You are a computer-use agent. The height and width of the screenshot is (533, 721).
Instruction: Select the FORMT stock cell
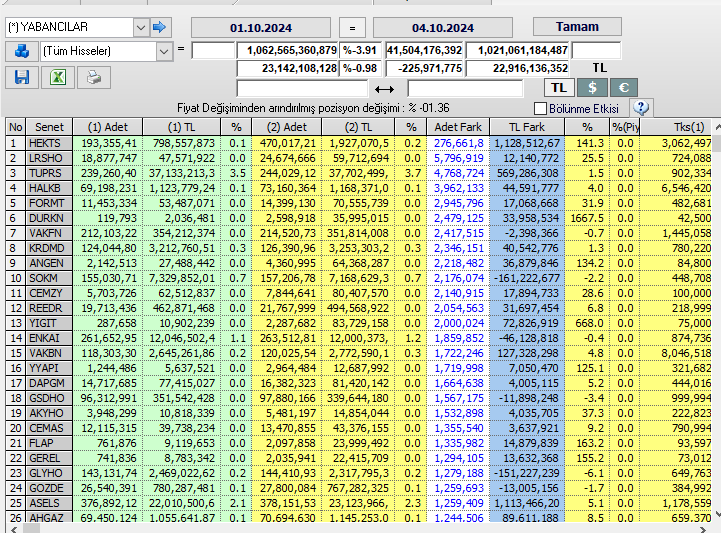pos(49,203)
